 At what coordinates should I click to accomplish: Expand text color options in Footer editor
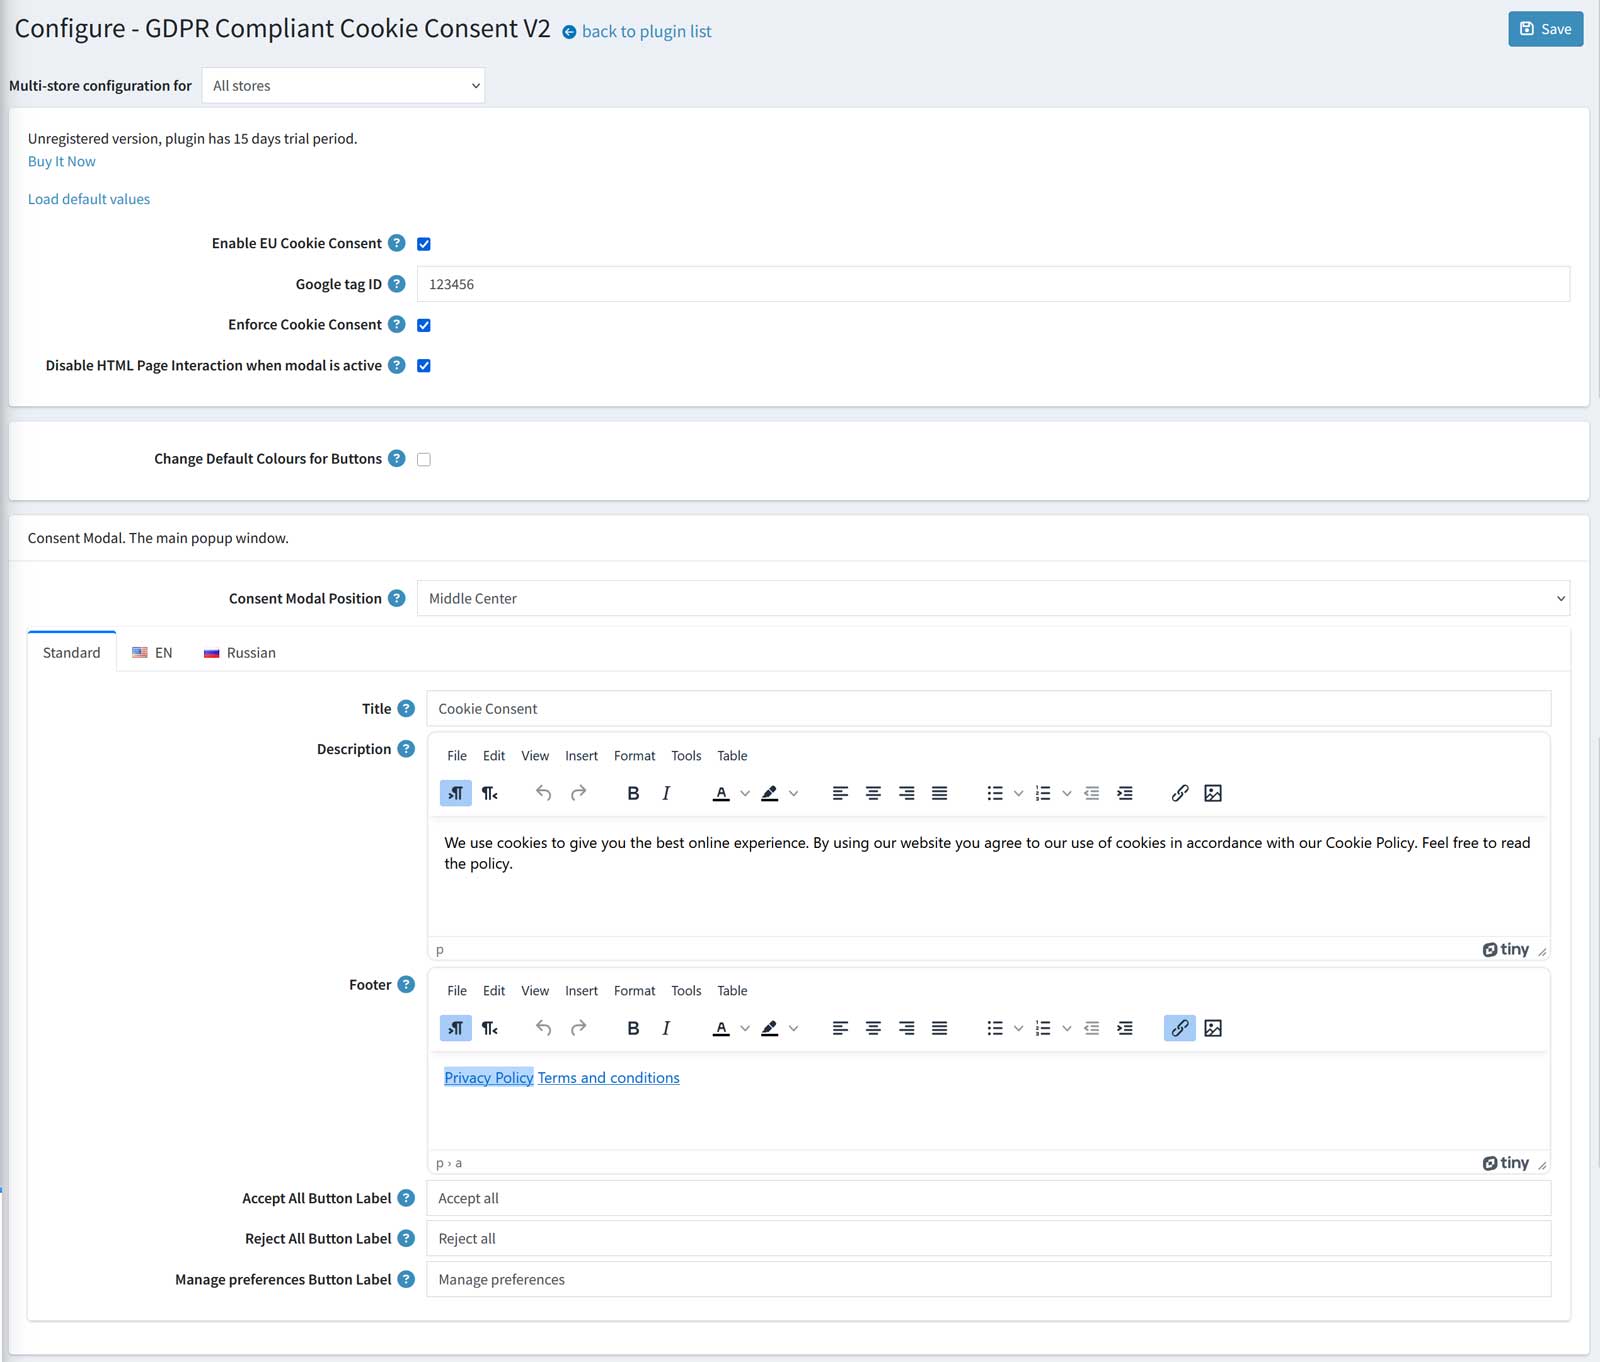pyautogui.click(x=745, y=1028)
